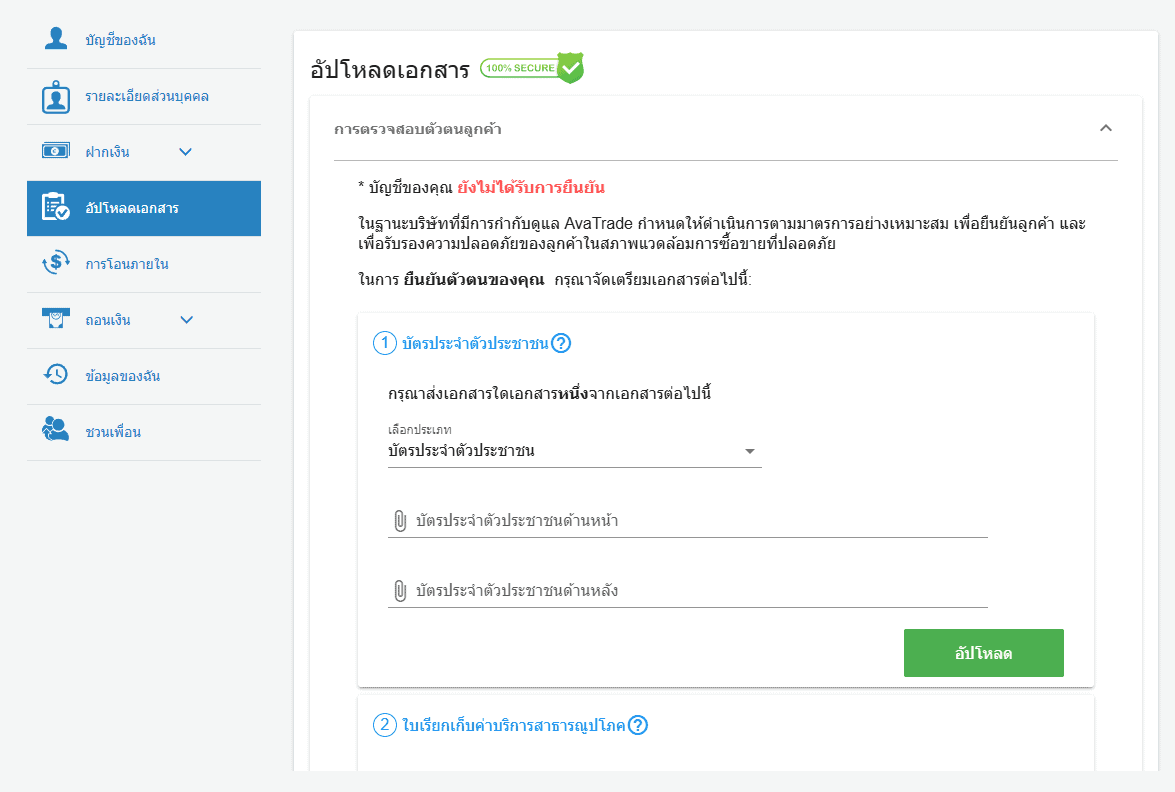This screenshot has height=792, width=1175.
Task: Click the user icon beside บัญชีของฉัน
Action: pos(56,38)
